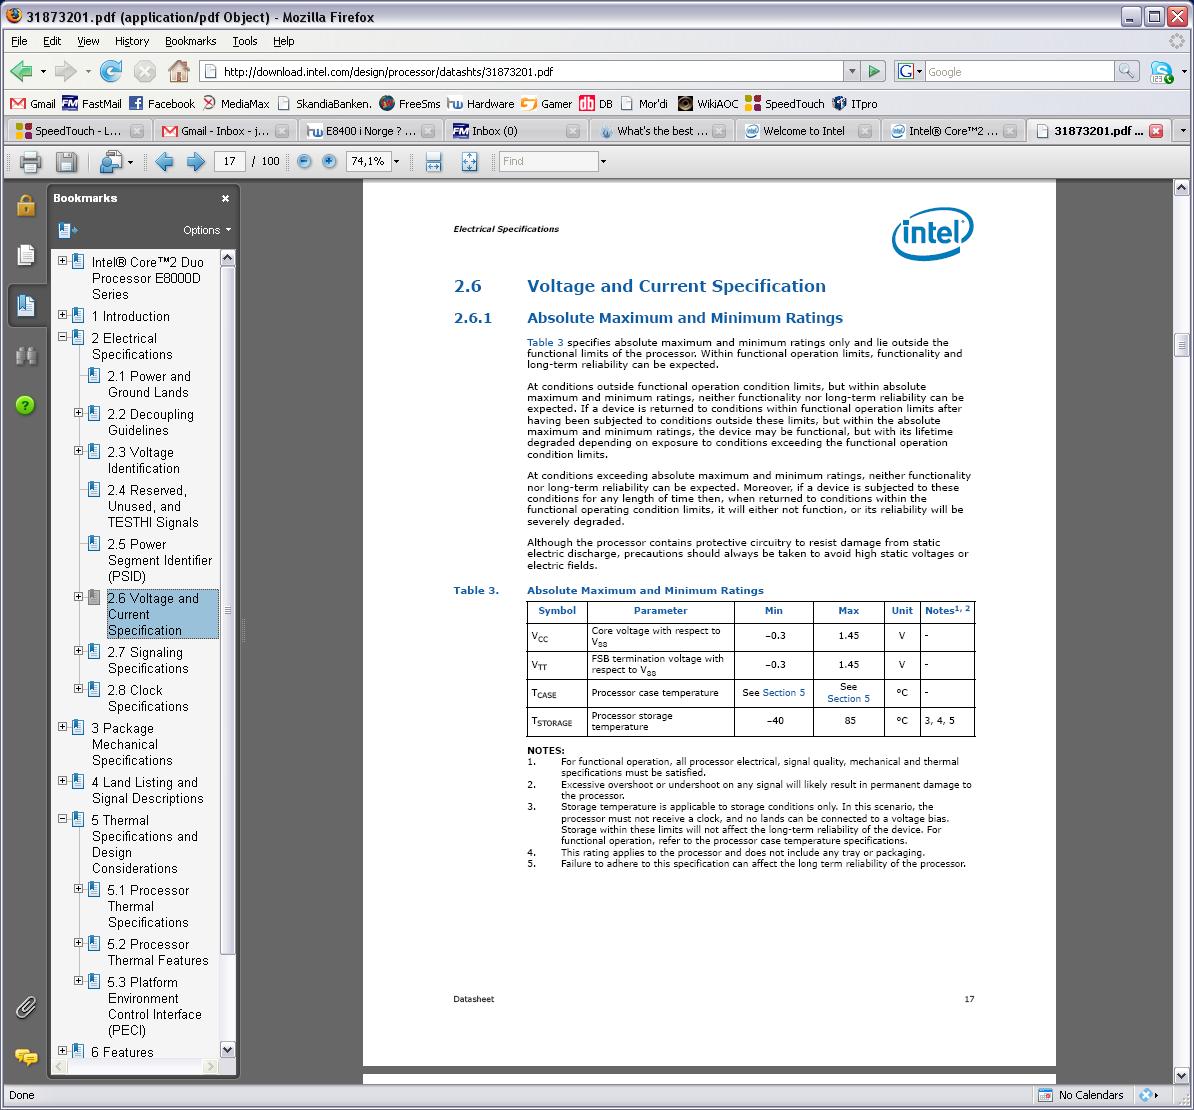Open the binoculars search panel icon
This screenshot has height=1110, width=1194.
point(26,356)
